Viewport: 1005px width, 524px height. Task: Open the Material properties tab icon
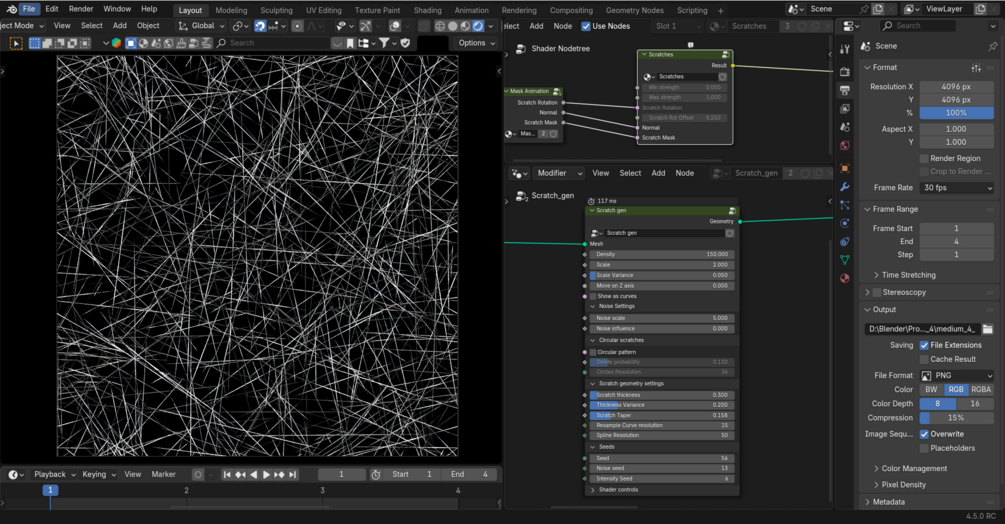845,278
